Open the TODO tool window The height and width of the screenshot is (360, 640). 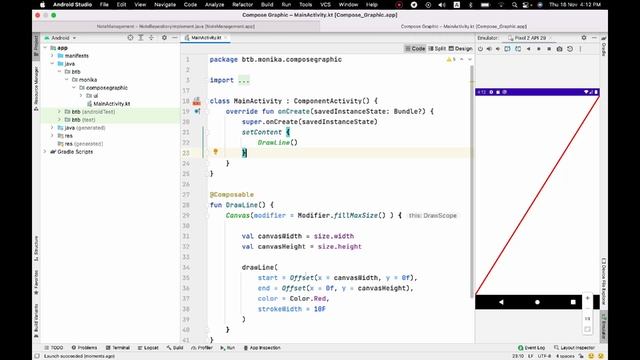(53, 348)
